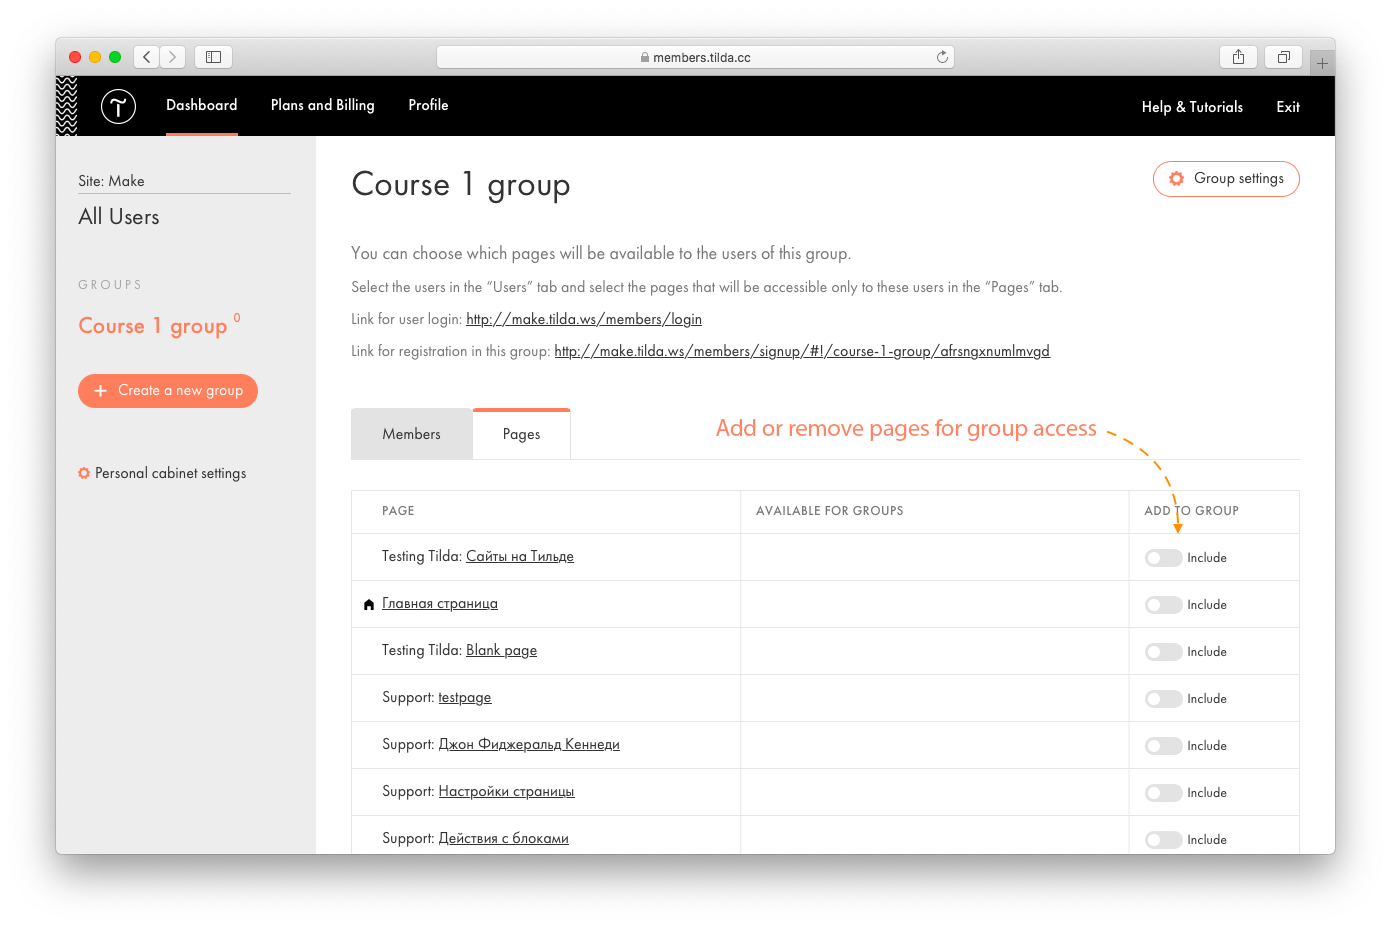Switch to the Members tab
The width and height of the screenshot is (1391, 928).
point(411,434)
